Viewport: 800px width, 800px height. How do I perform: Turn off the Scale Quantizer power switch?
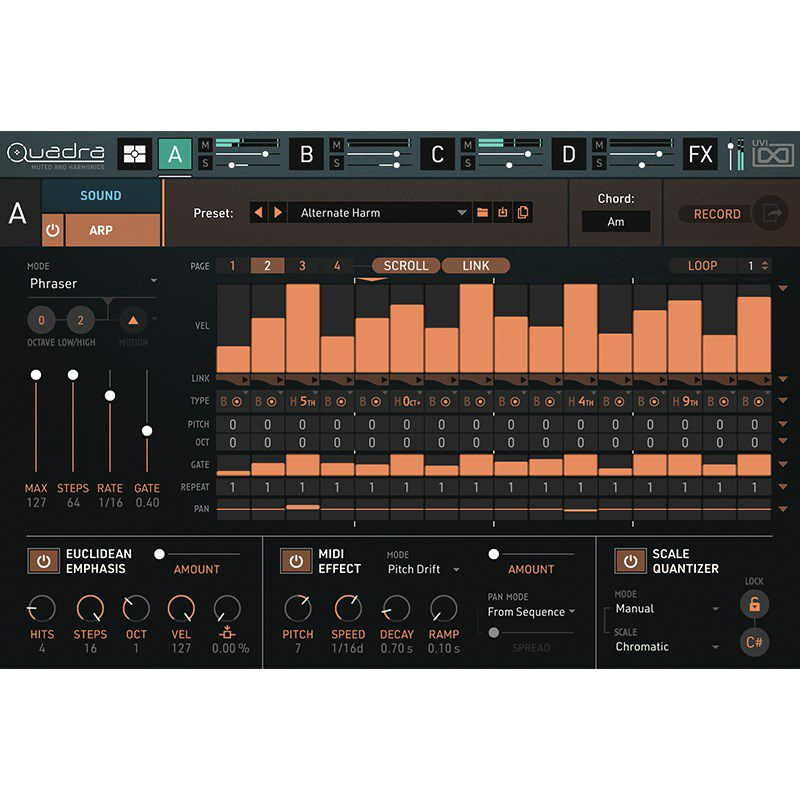click(630, 561)
